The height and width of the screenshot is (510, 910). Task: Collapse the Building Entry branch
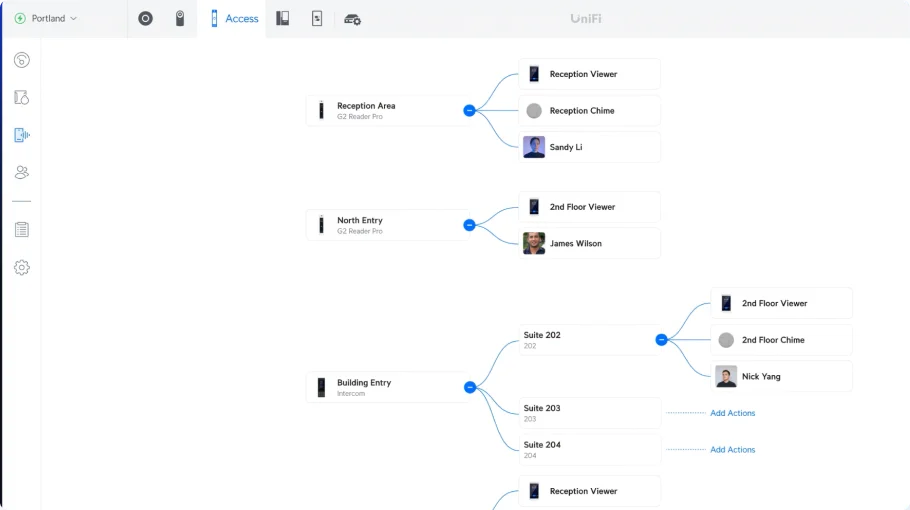470,387
